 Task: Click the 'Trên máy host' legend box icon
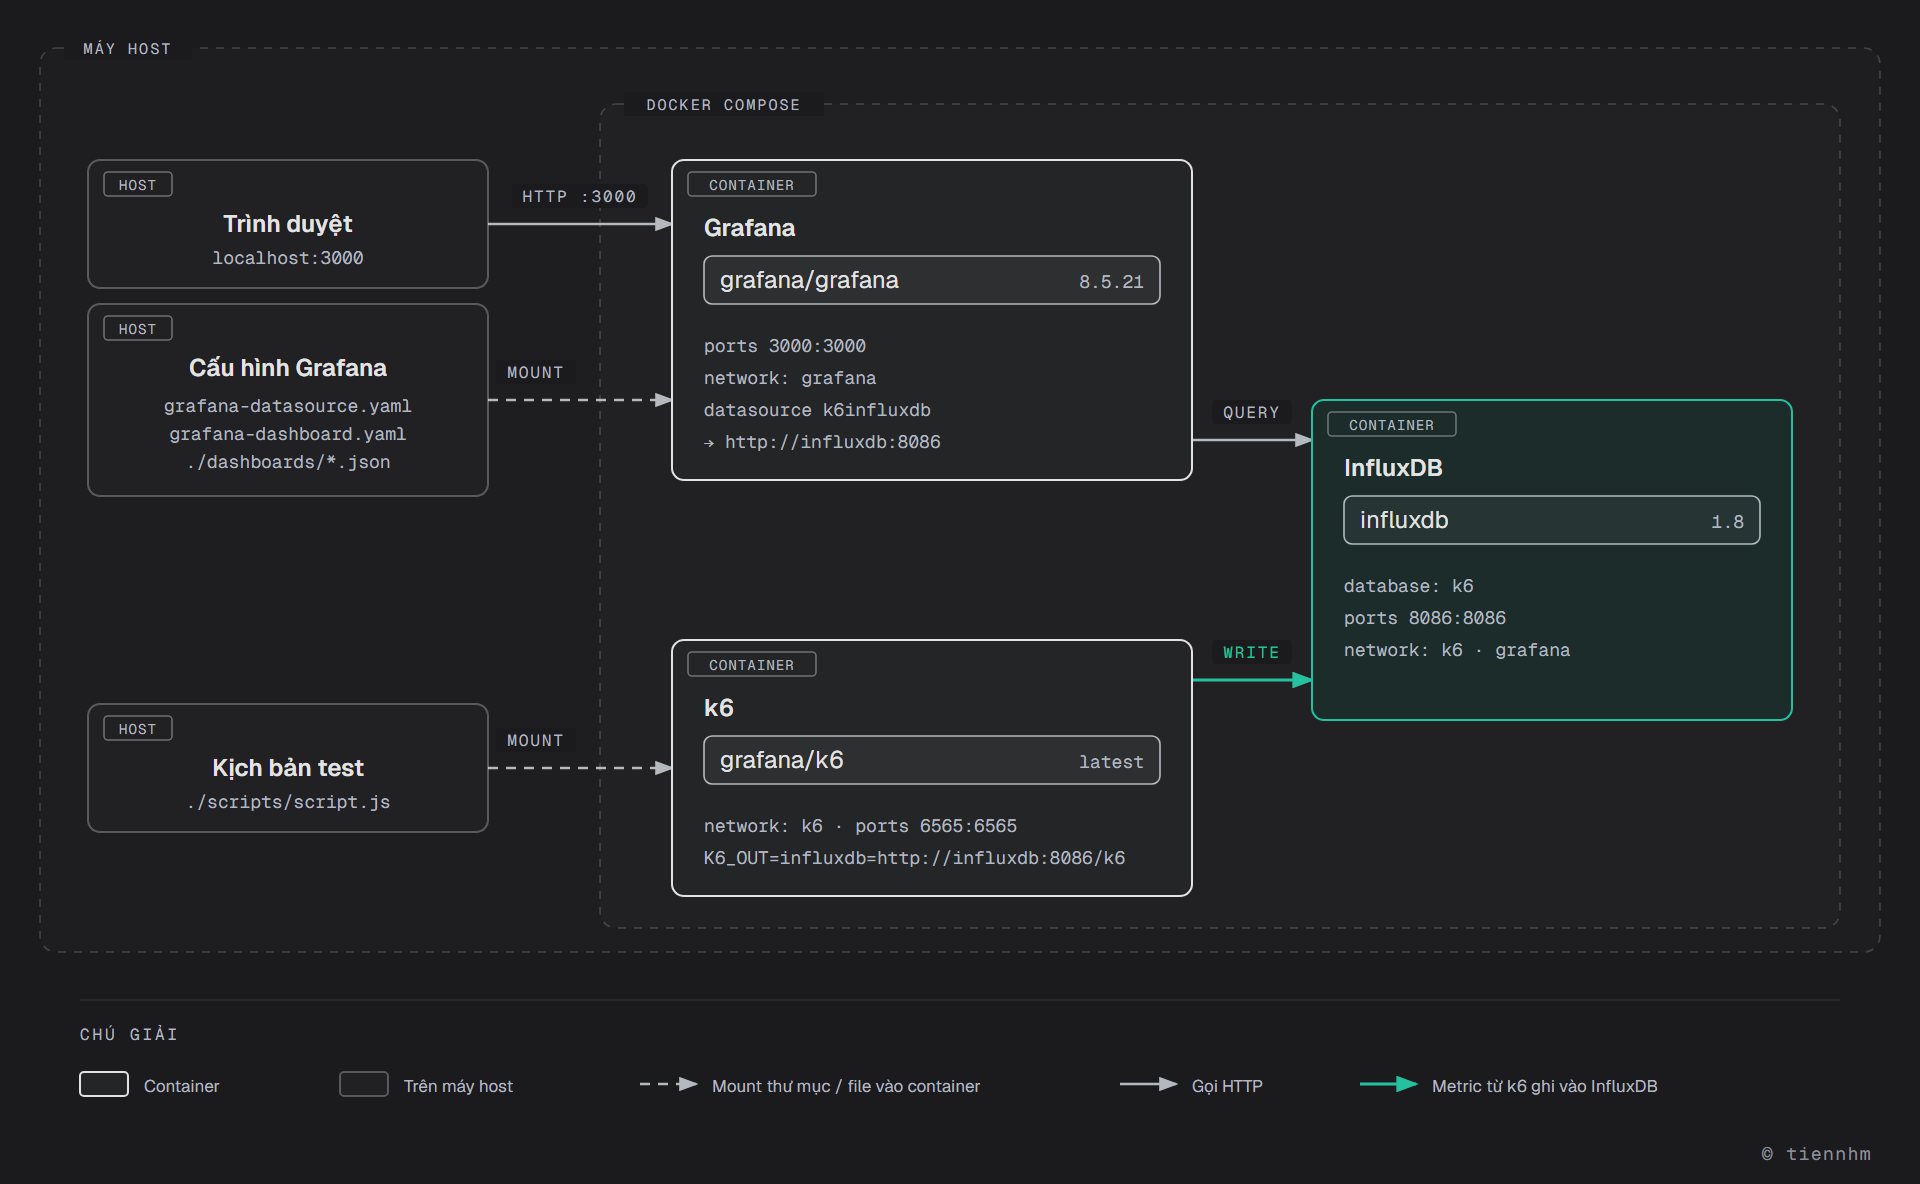coord(364,1084)
